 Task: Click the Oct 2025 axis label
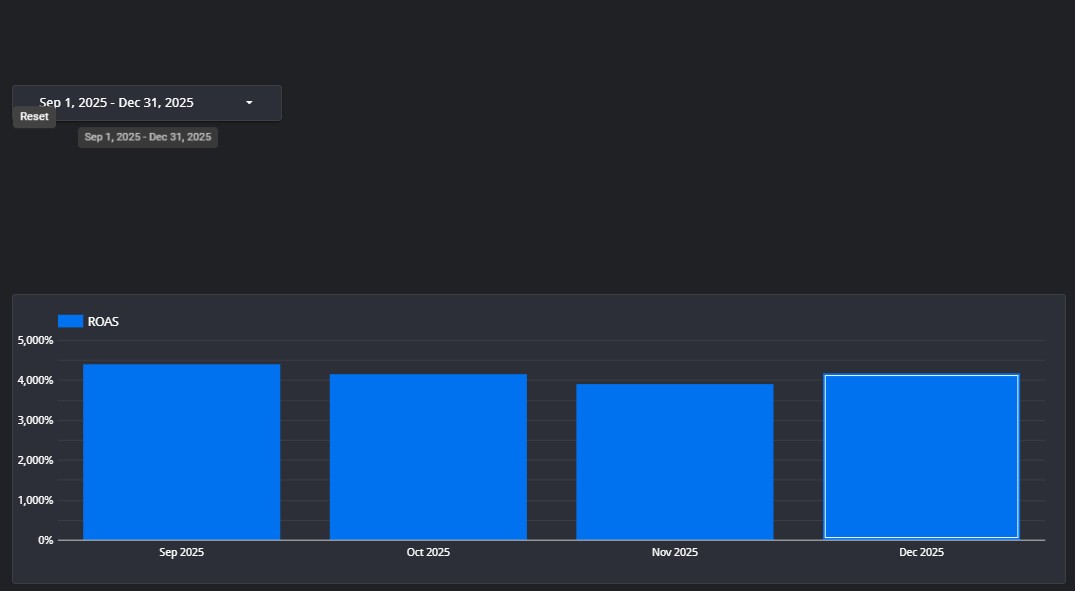[428, 552]
